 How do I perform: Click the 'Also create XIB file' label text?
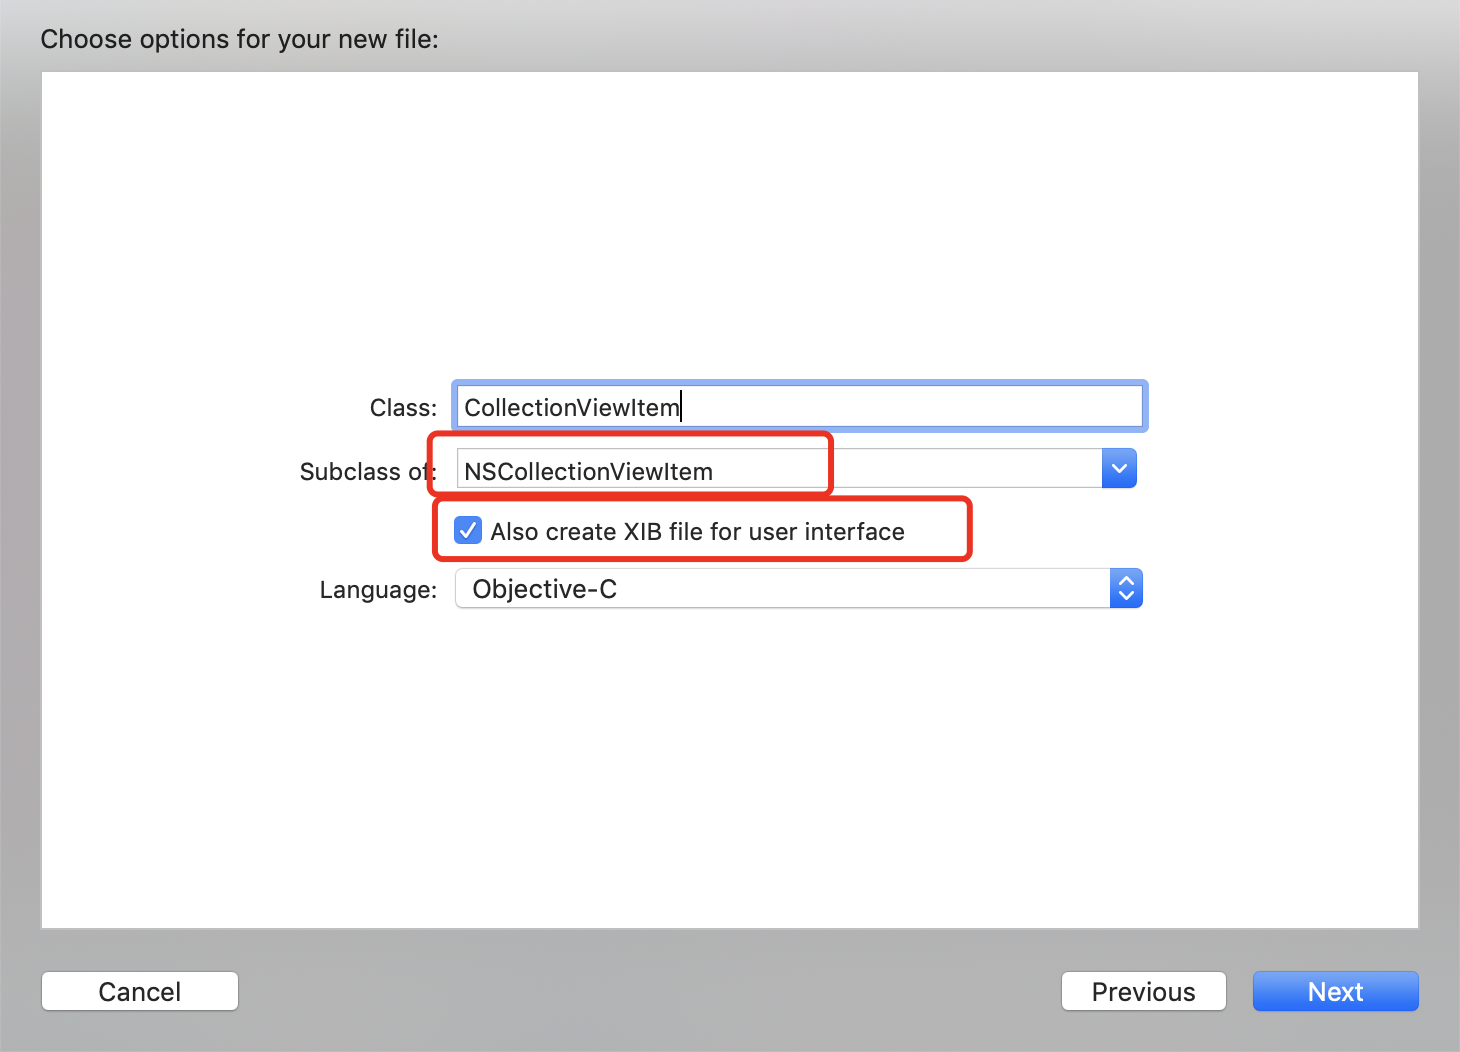point(697,532)
